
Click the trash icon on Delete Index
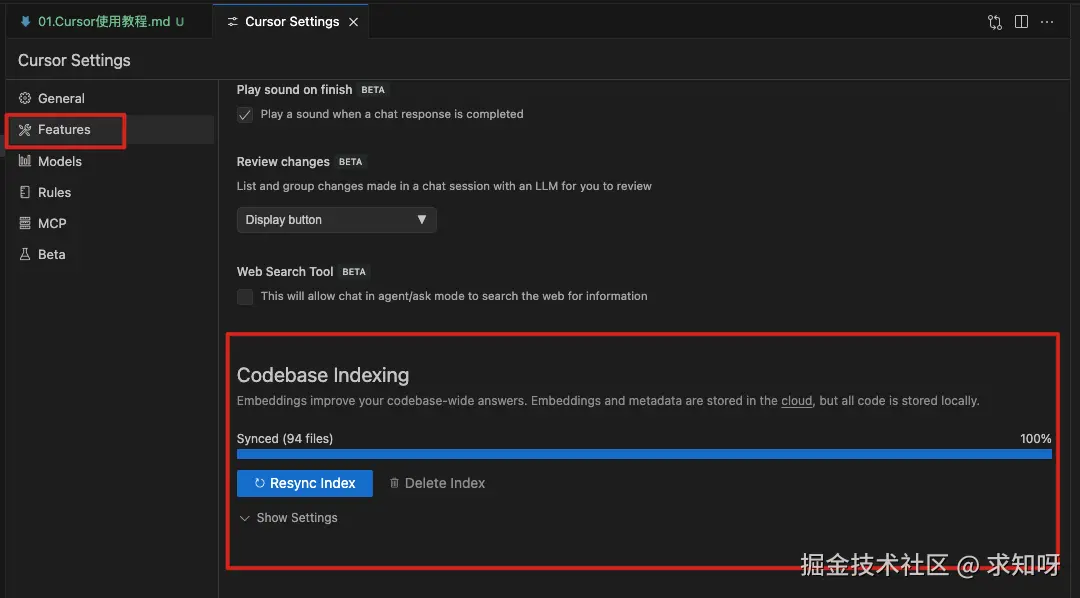pyautogui.click(x=394, y=484)
